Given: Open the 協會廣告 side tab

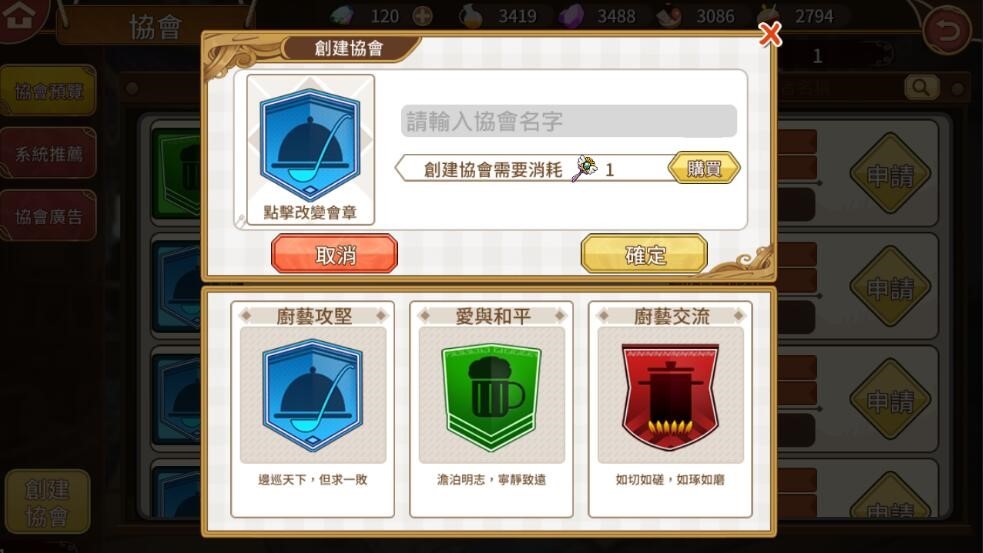Looking at the screenshot, I should point(48,216).
